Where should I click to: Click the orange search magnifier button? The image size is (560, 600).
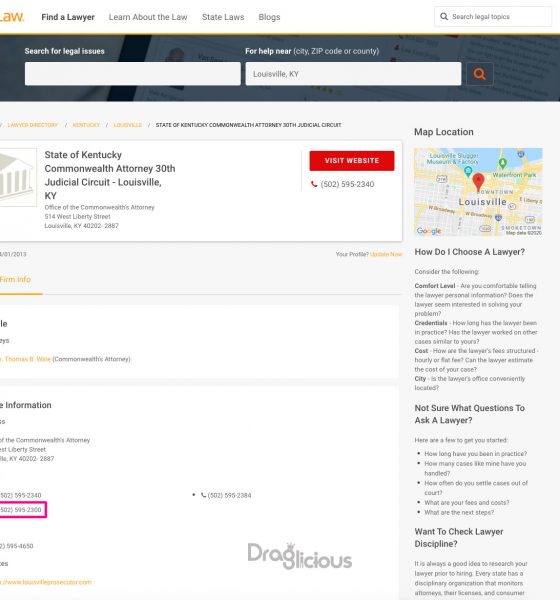pyautogui.click(x=480, y=74)
